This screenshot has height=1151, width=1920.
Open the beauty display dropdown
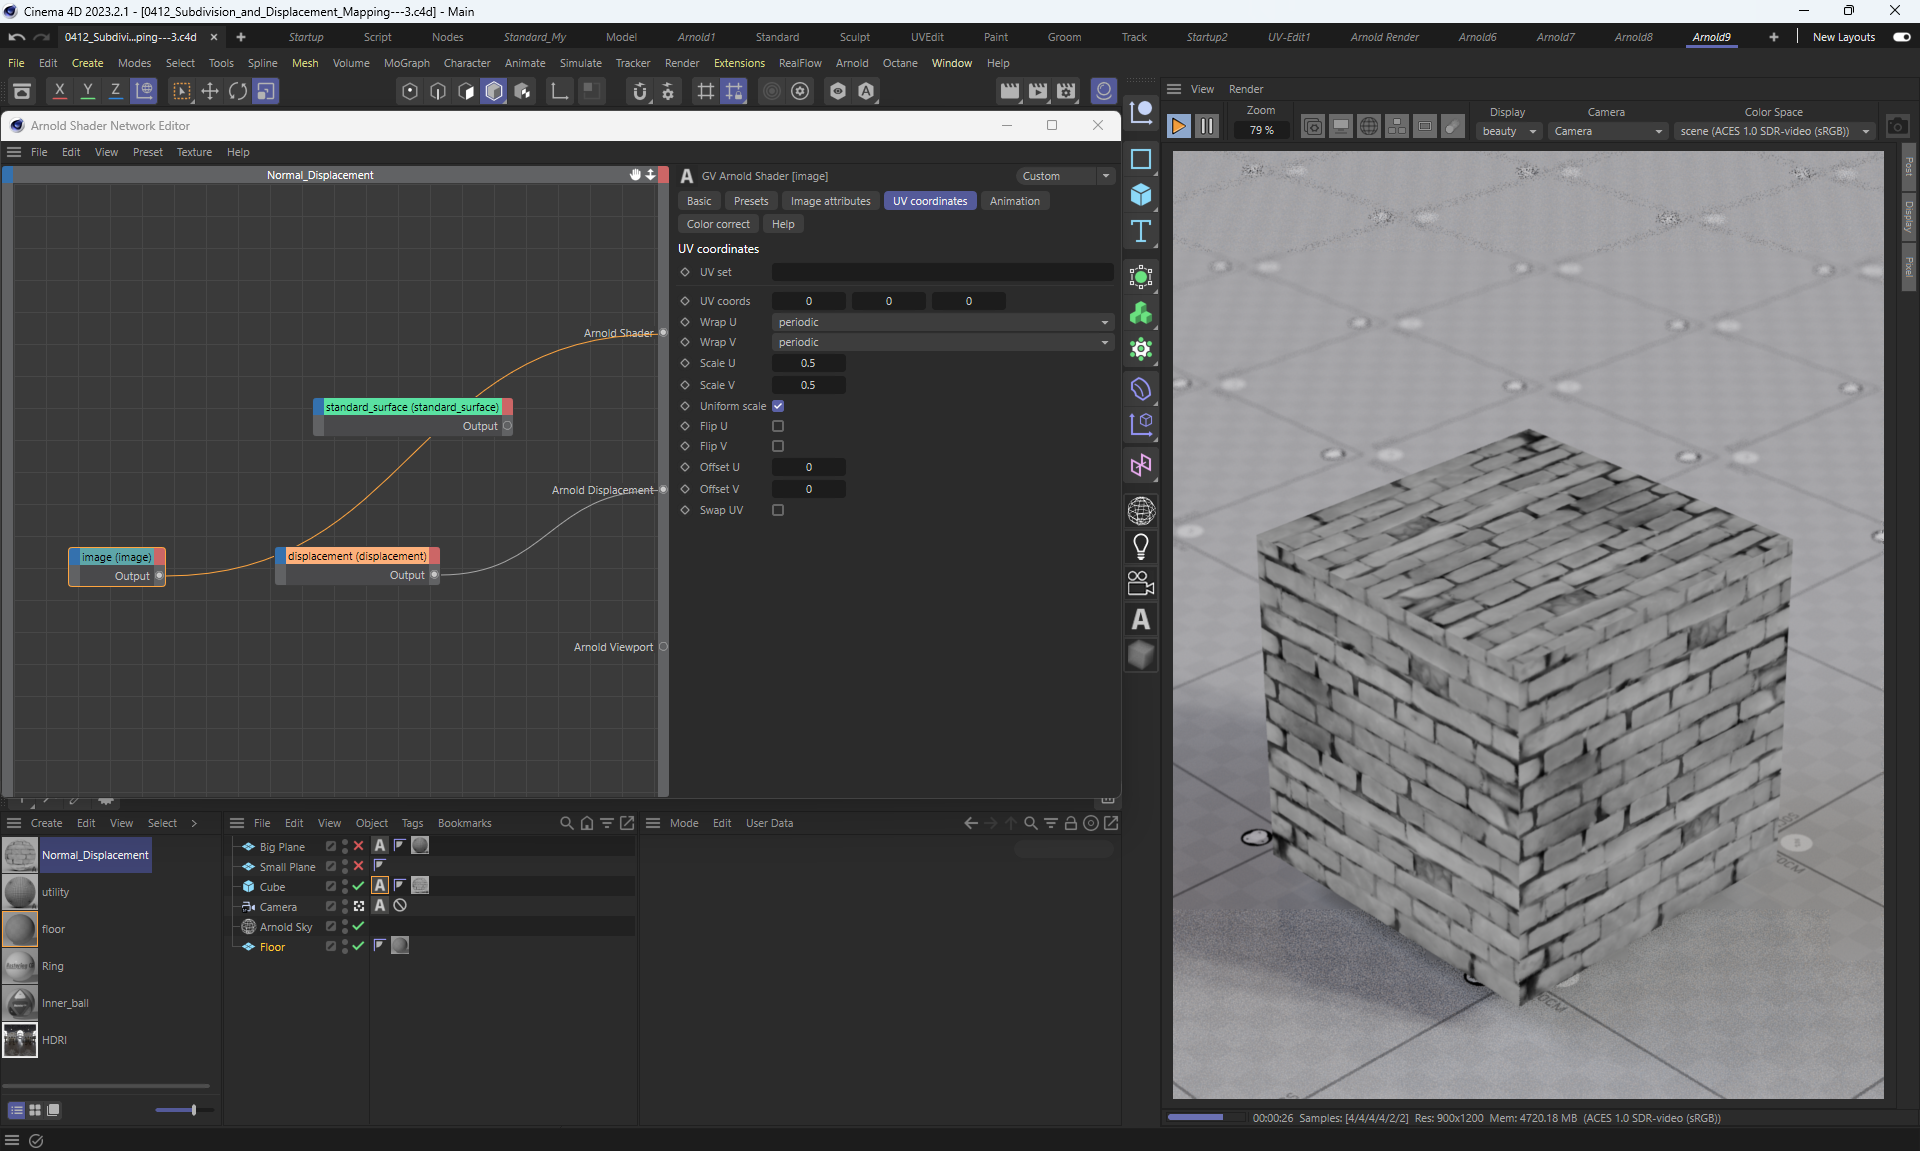point(1508,131)
